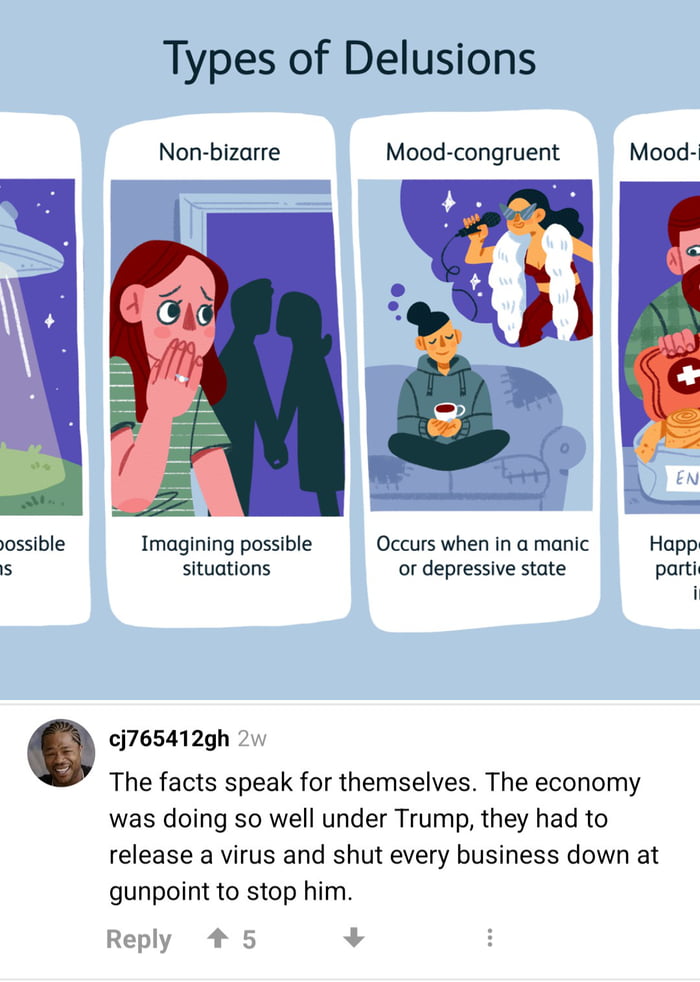Click the Types of Delusions heading
Image resolution: width=700 pixels, height=982 pixels.
(x=349, y=59)
